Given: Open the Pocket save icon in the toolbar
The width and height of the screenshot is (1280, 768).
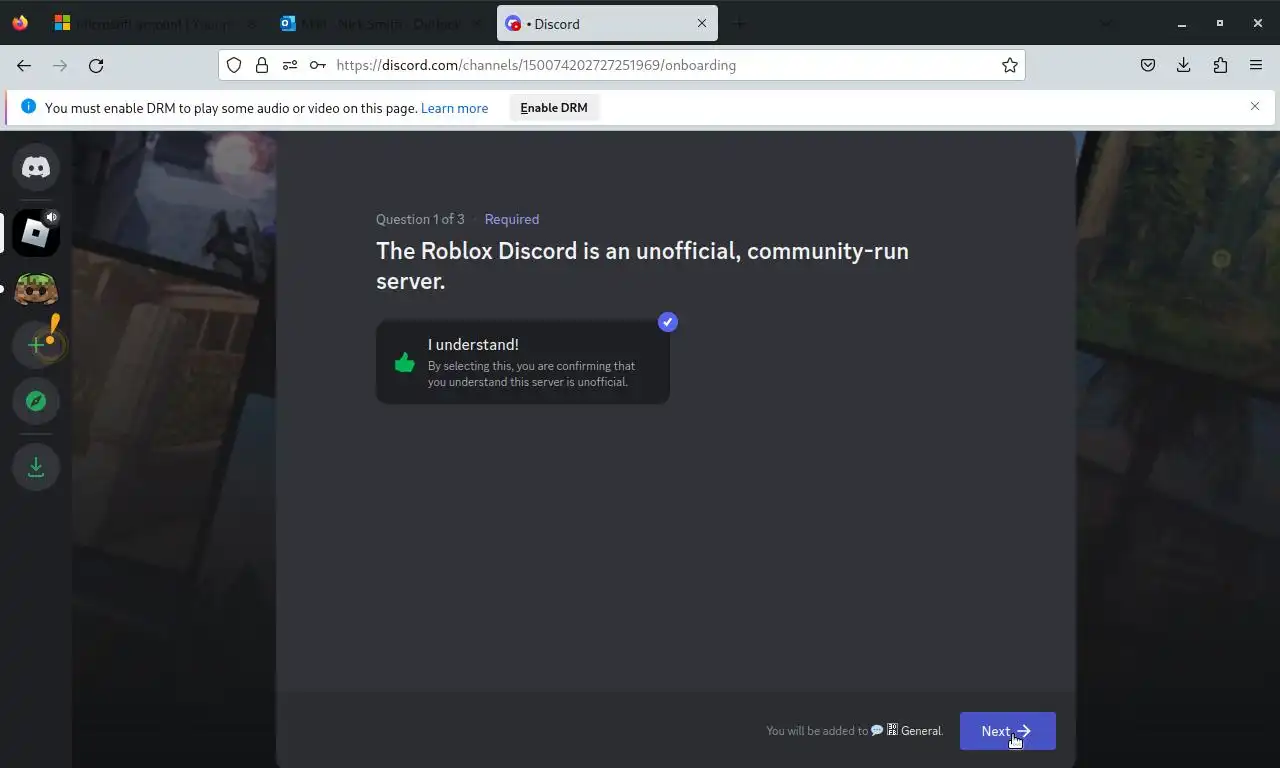Looking at the screenshot, I should (x=1148, y=65).
